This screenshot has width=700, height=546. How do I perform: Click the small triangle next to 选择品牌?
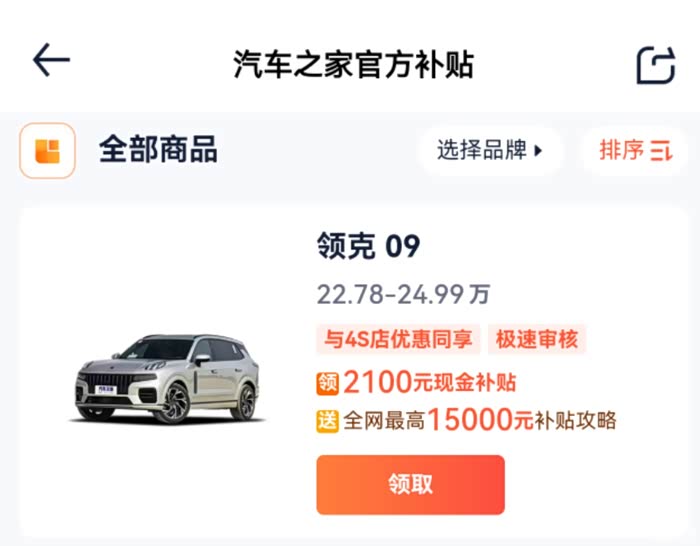(538, 152)
